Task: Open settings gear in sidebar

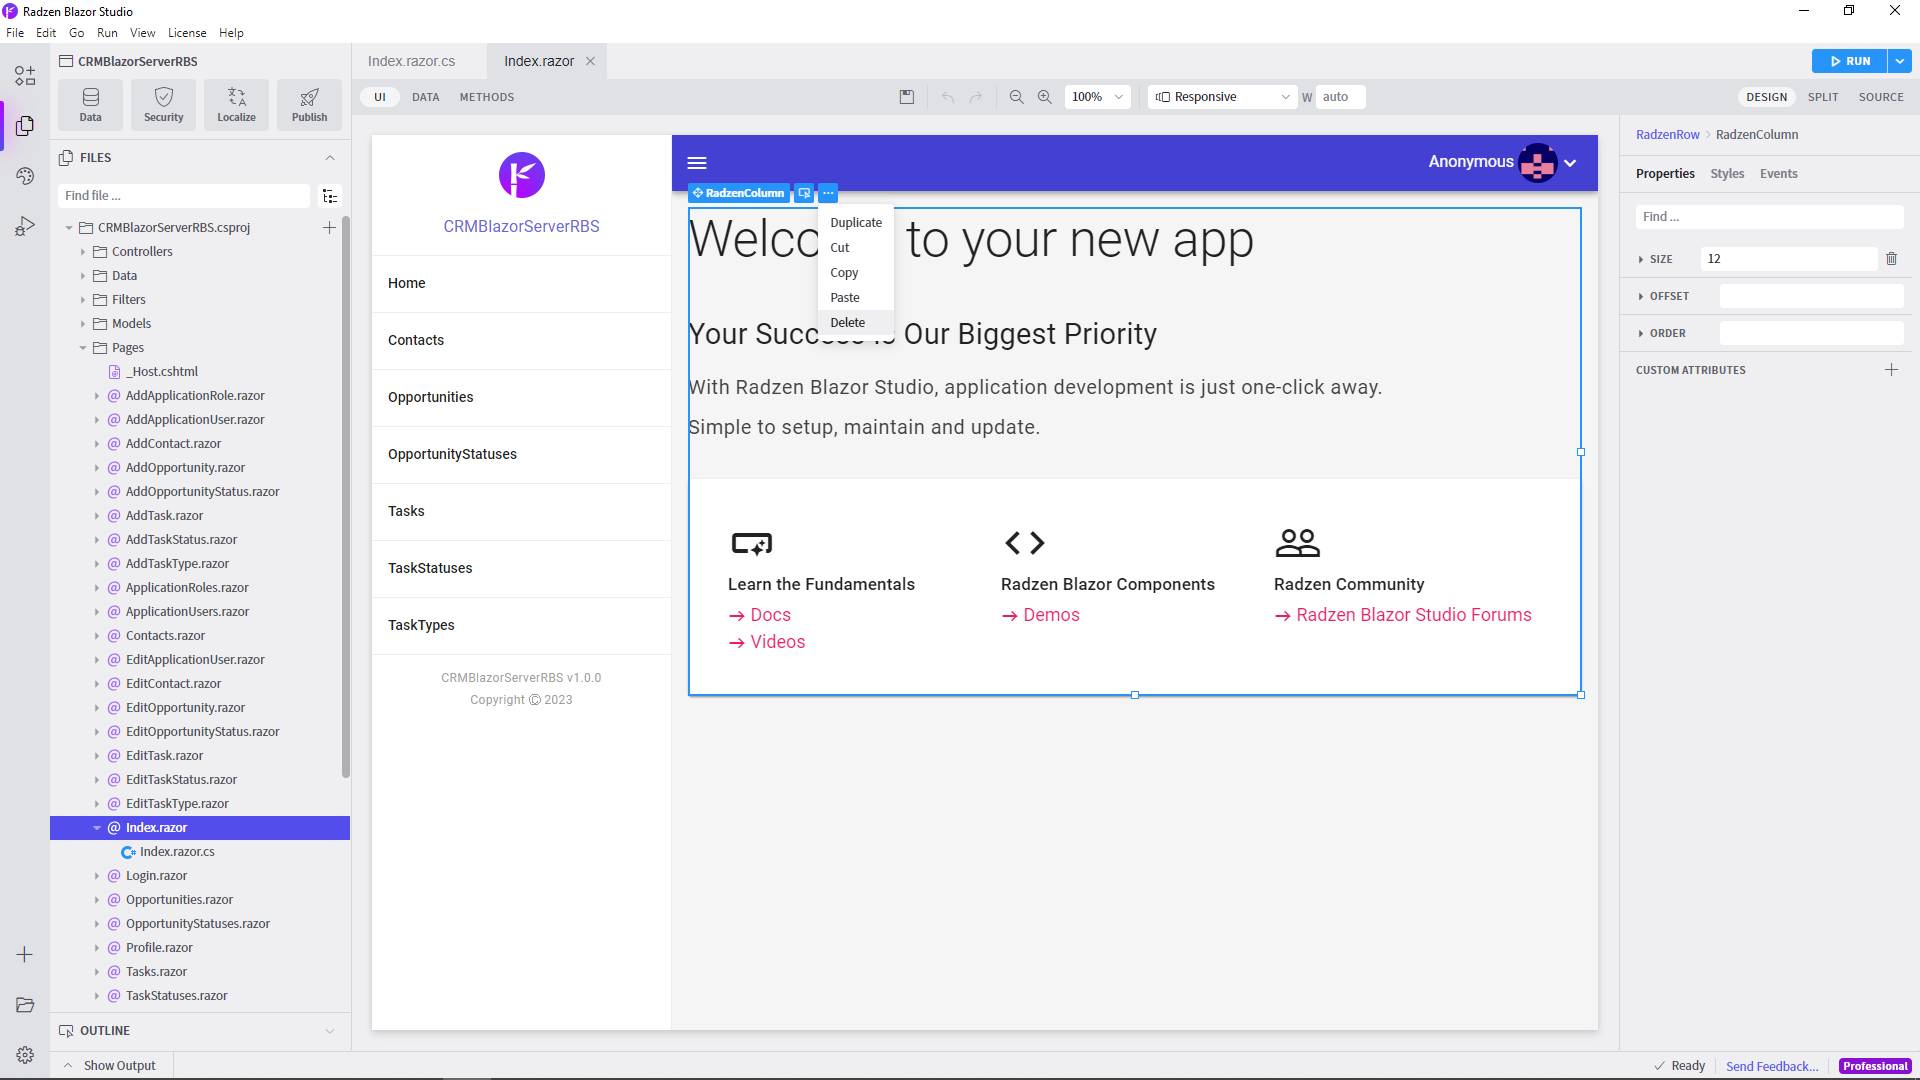Action: [25, 1055]
